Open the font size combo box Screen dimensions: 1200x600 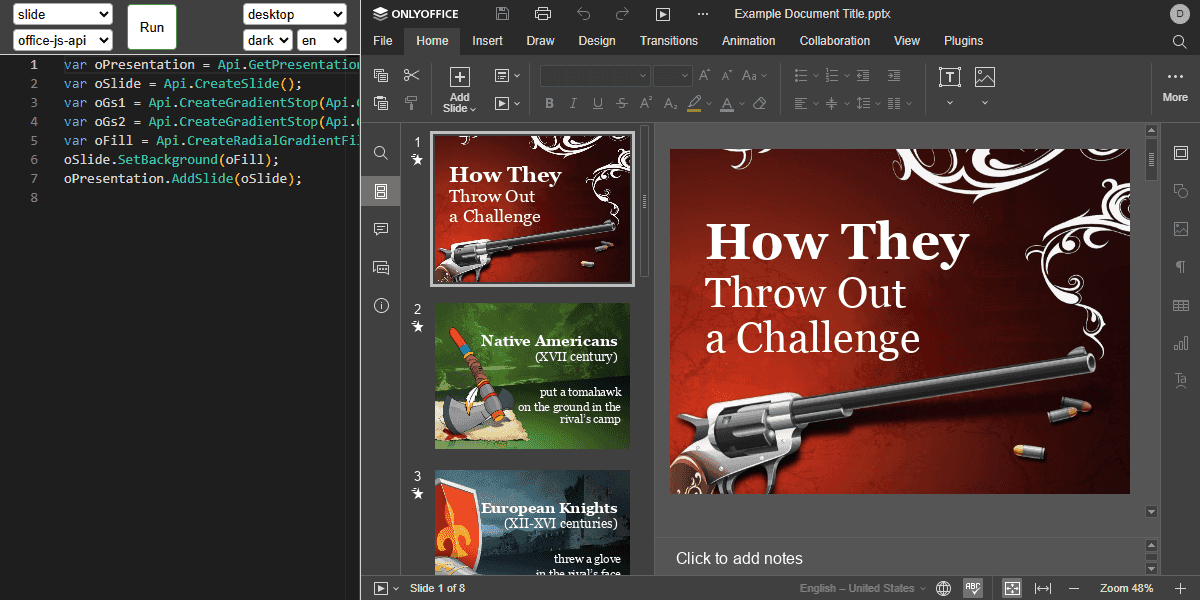673,76
